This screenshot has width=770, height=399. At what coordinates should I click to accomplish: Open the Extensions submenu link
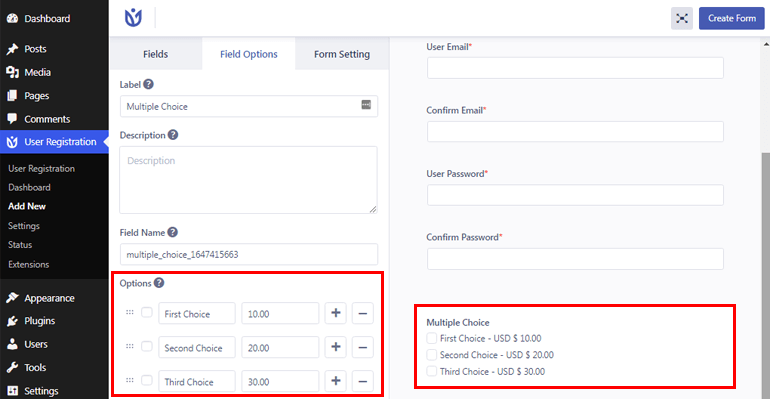(x=28, y=264)
